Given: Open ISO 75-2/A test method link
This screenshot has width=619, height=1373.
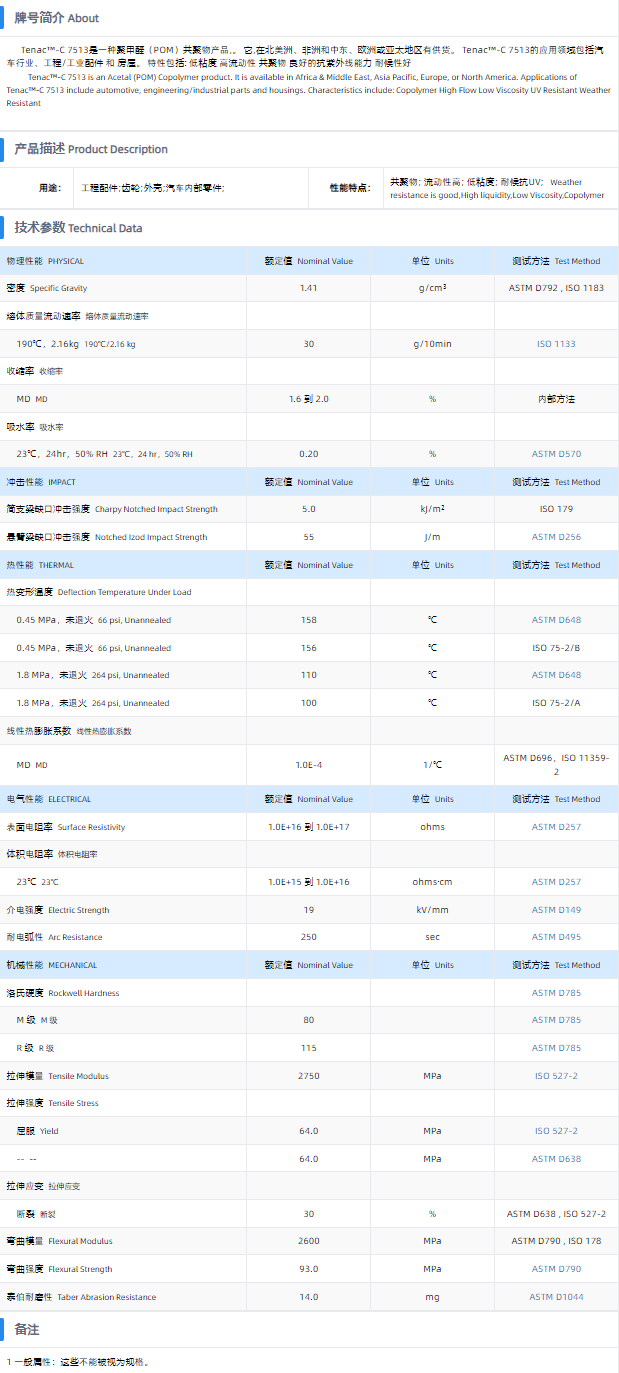Looking at the screenshot, I should pos(556,703).
